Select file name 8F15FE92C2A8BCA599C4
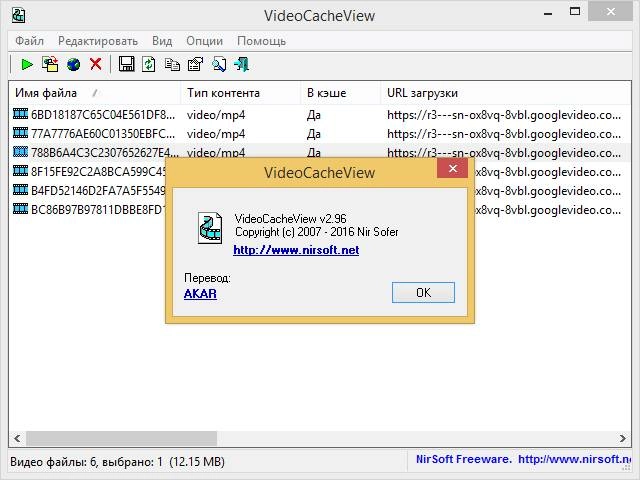Viewport: 640px width, 480px height. click(x=98, y=172)
